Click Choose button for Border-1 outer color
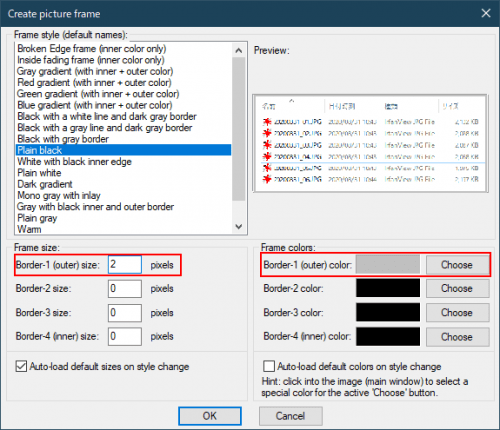This screenshot has height=430, width=500. tap(457, 265)
